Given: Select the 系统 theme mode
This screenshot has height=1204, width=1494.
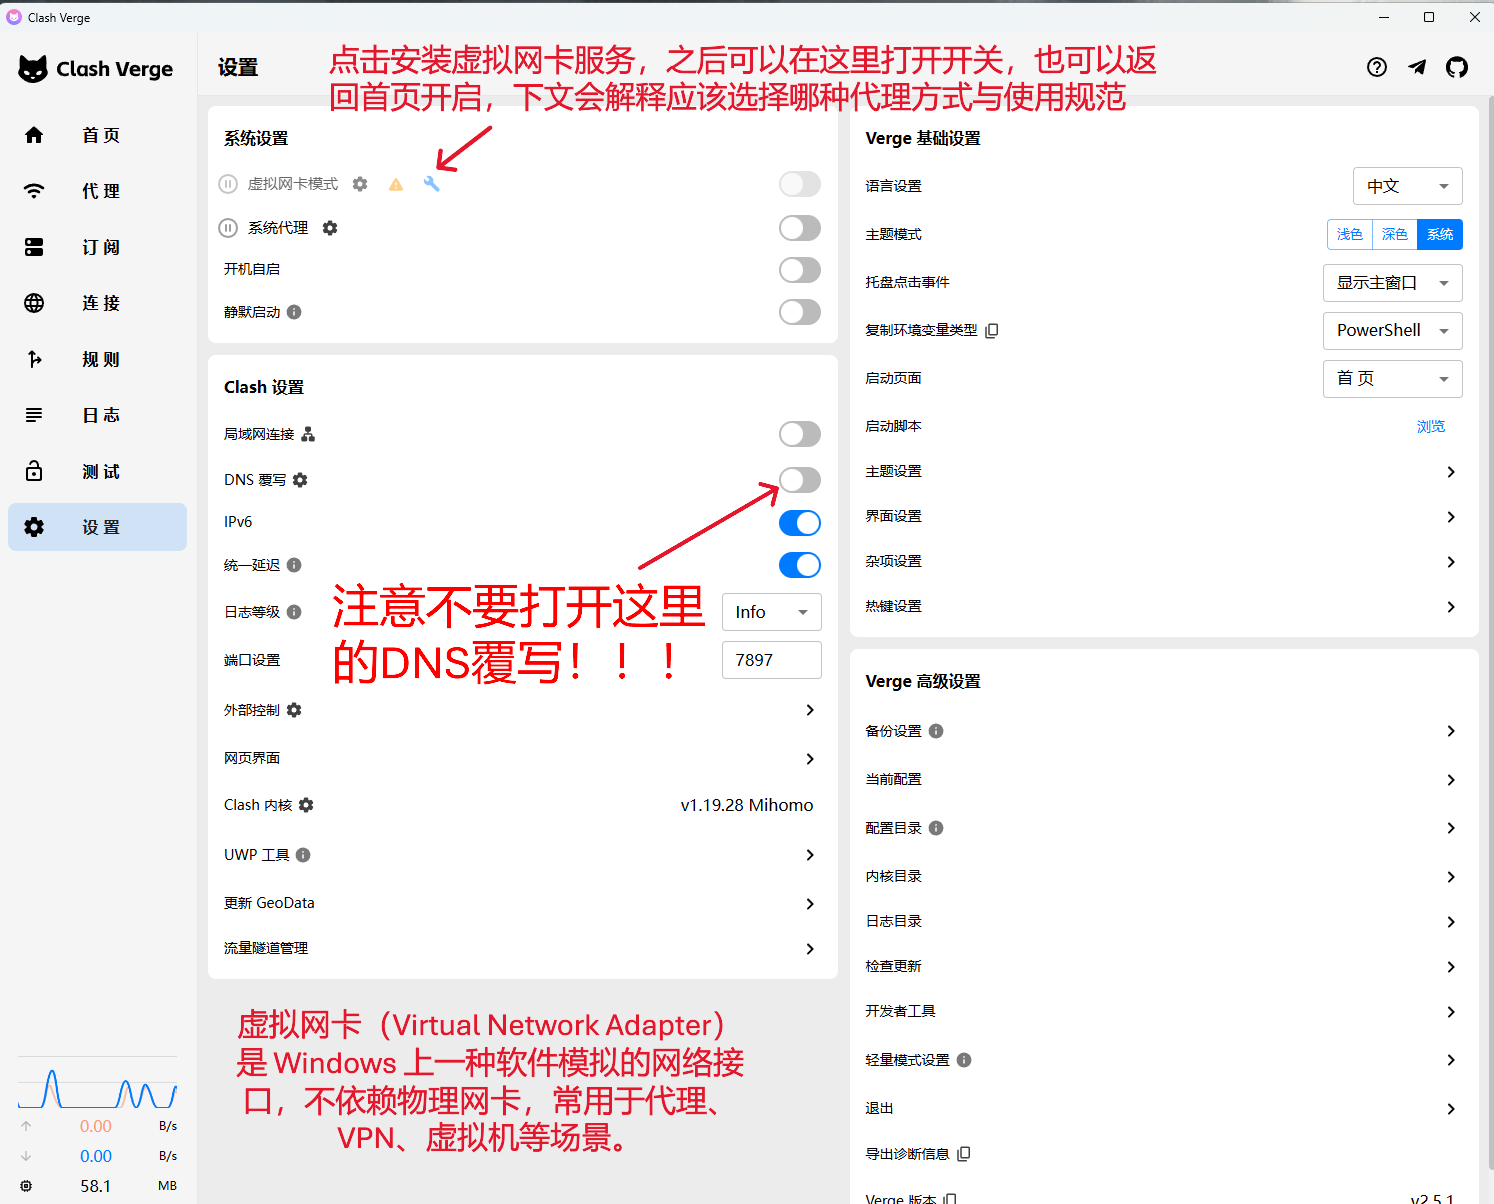Looking at the screenshot, I should point(1440,234).
